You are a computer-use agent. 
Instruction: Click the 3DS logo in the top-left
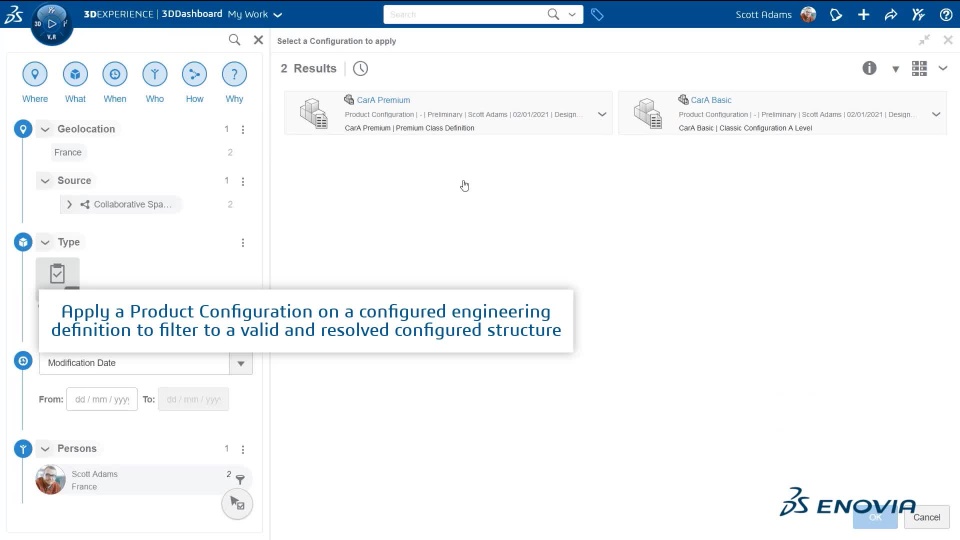13,14
